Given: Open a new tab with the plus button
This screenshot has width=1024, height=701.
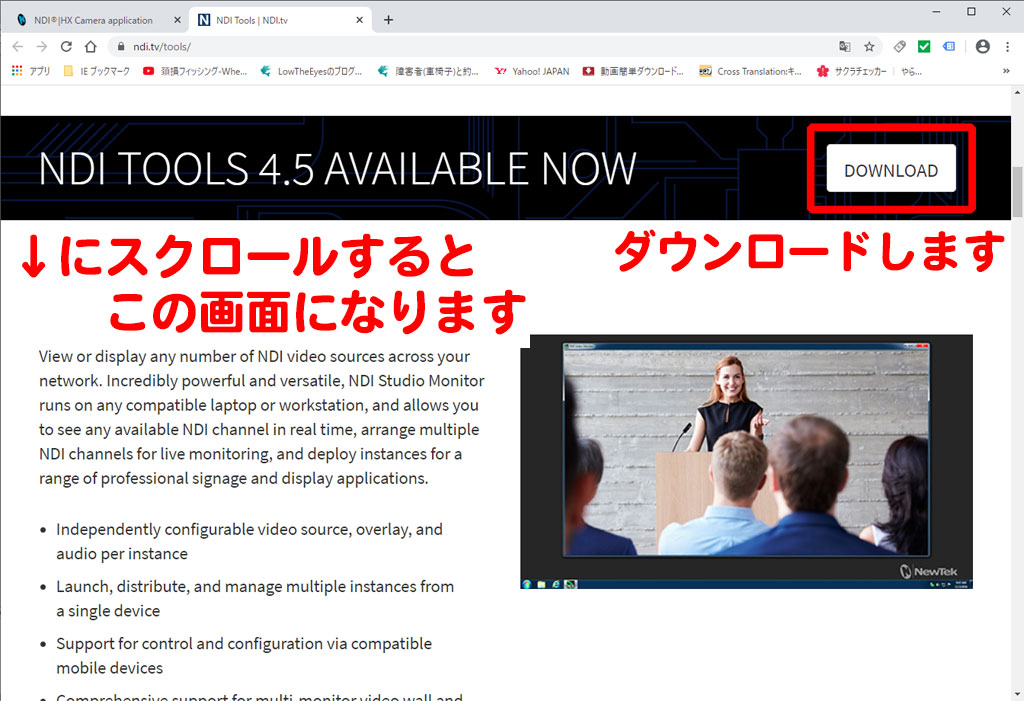Looking at the screenshot, I should (x=388, y=20).
